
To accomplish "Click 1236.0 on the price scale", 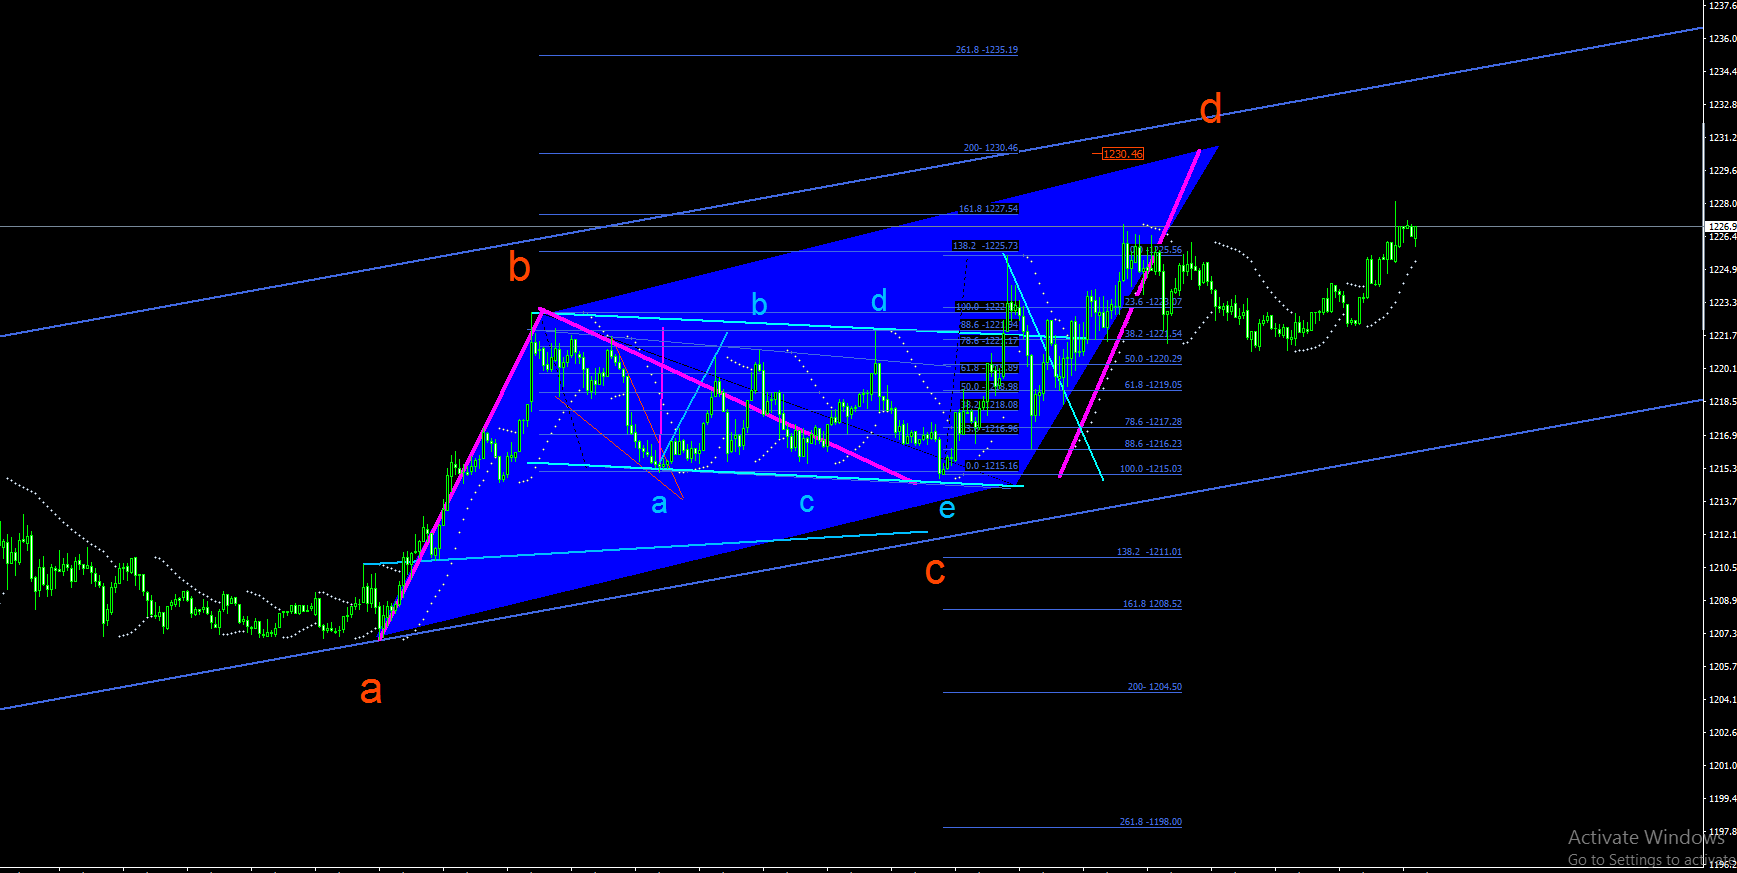I will (1722, 39).
